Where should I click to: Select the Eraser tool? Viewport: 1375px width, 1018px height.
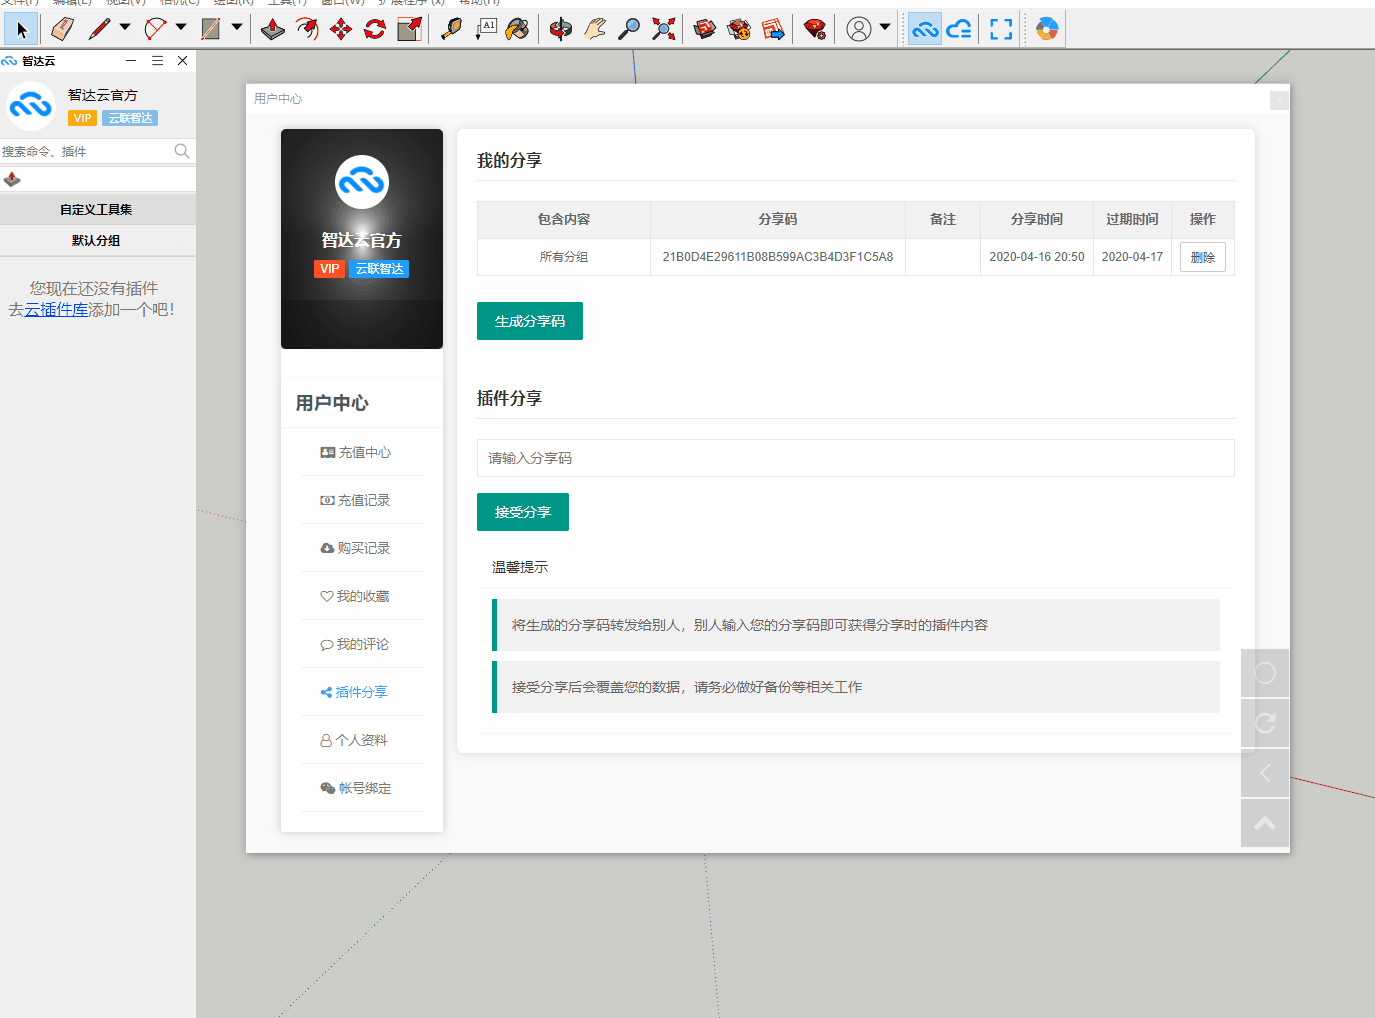tap(62, 29)
